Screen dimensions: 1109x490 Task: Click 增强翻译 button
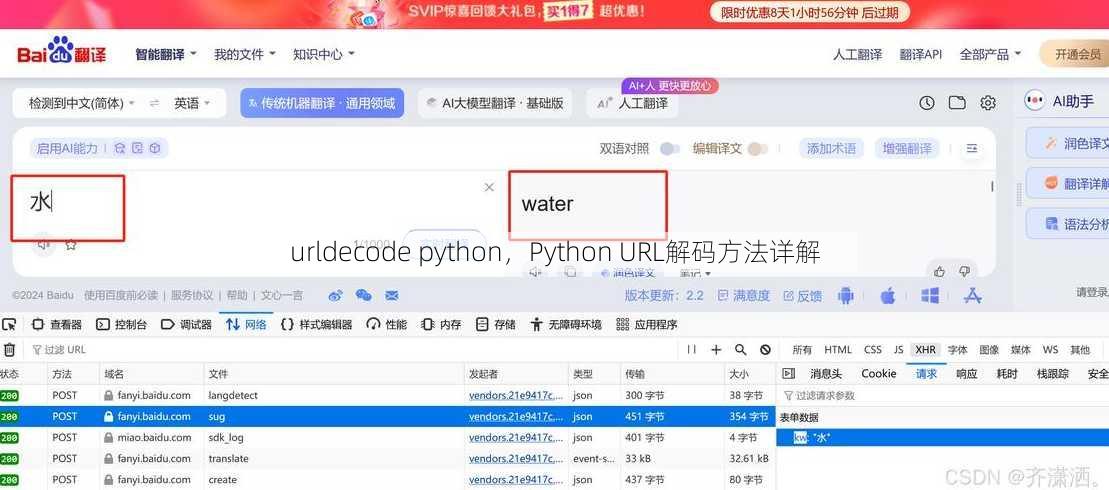pyautogui.click(x=907, y=148)
